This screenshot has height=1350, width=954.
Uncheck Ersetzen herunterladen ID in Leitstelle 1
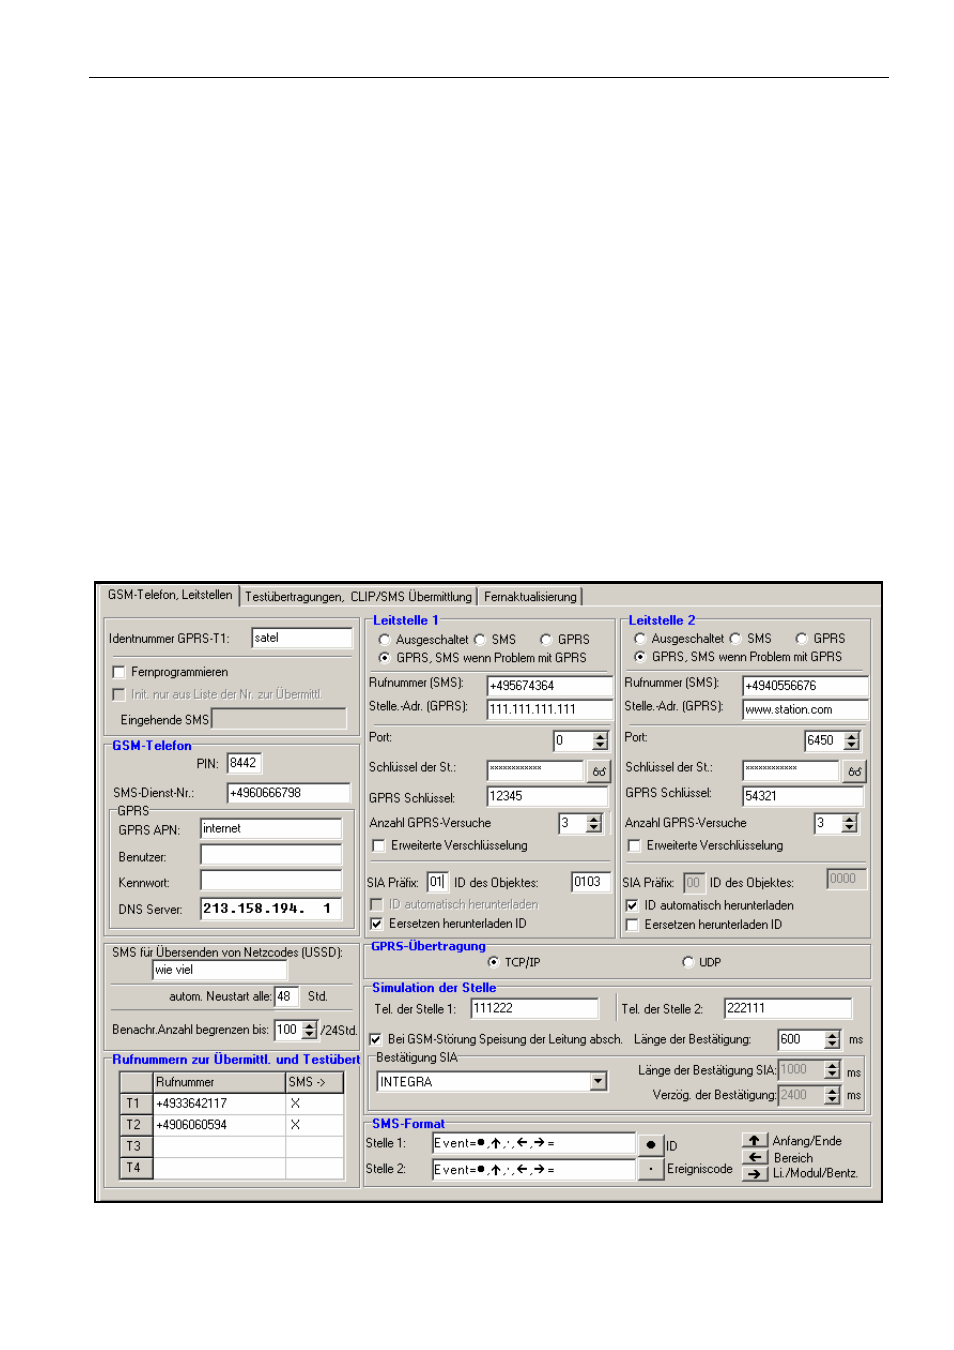(x=376, y=924)
